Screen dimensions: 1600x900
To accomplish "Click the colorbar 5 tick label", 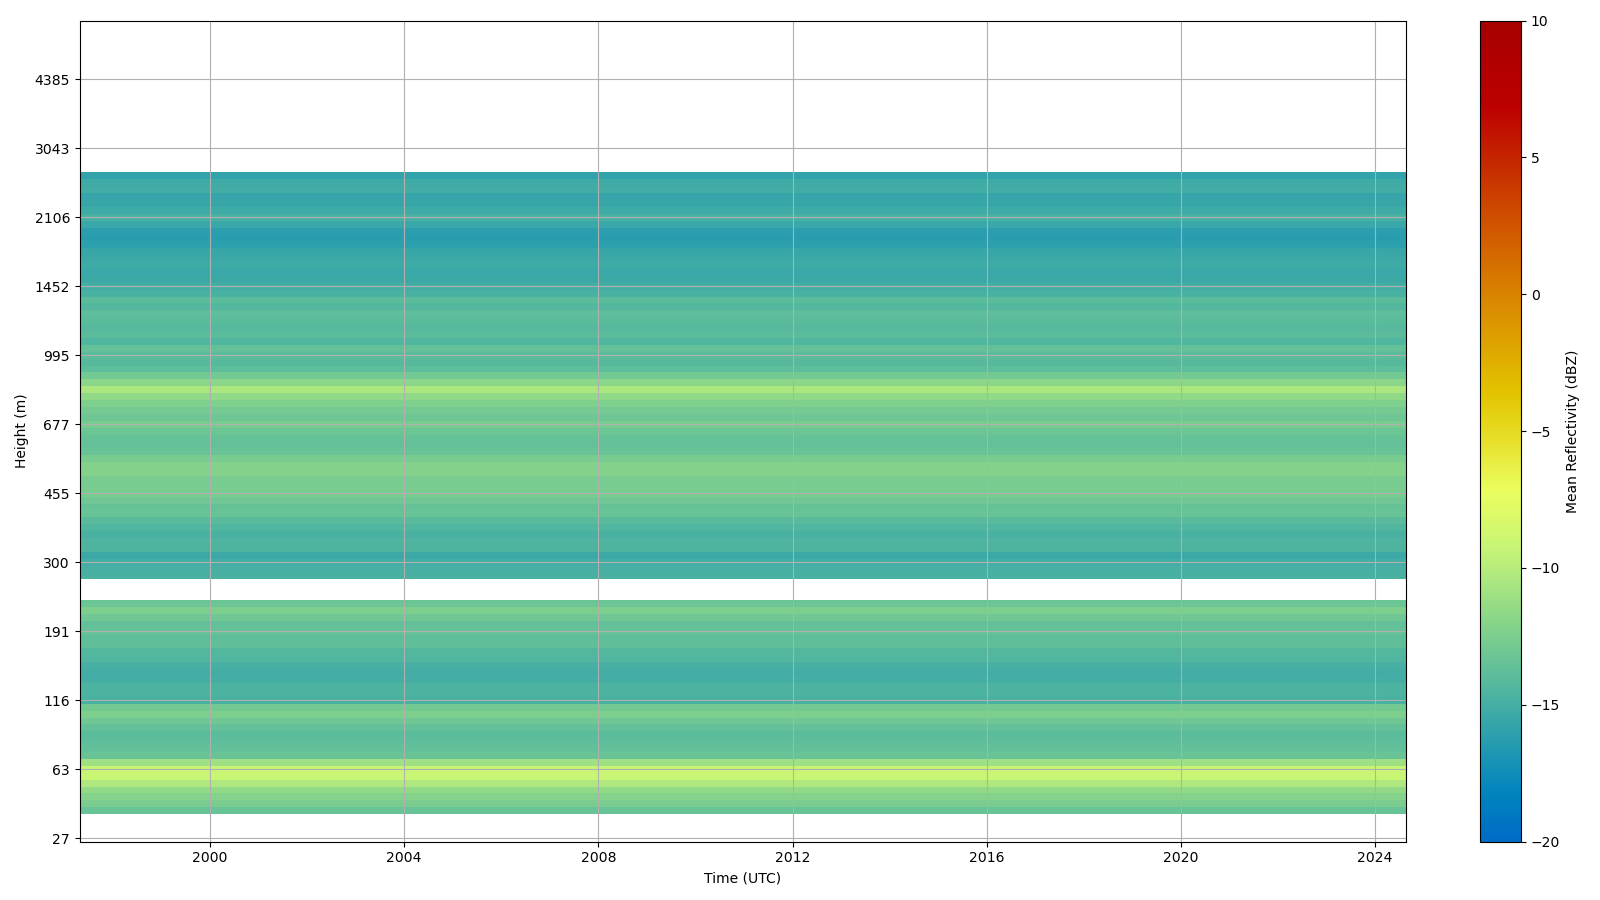I will tap(1536, 158).
